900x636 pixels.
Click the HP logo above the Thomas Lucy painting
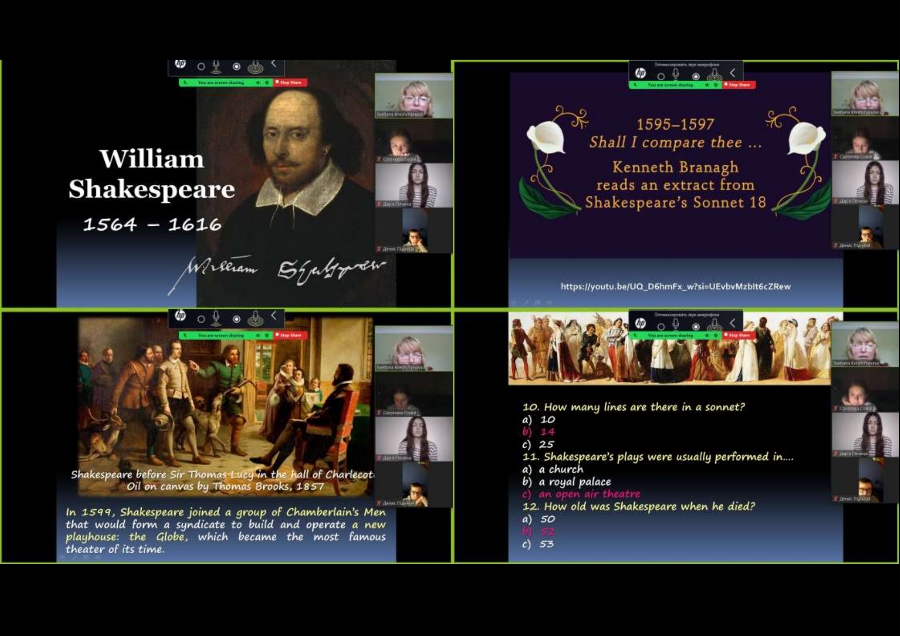(180, 315)
